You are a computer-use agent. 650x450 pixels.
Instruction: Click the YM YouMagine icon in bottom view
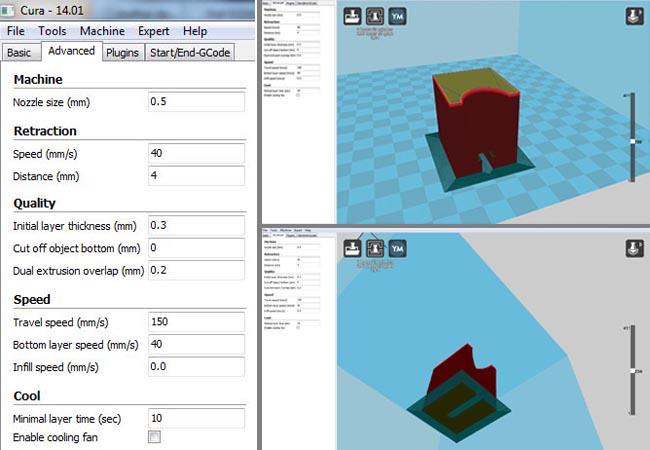[x=397, y=249]
